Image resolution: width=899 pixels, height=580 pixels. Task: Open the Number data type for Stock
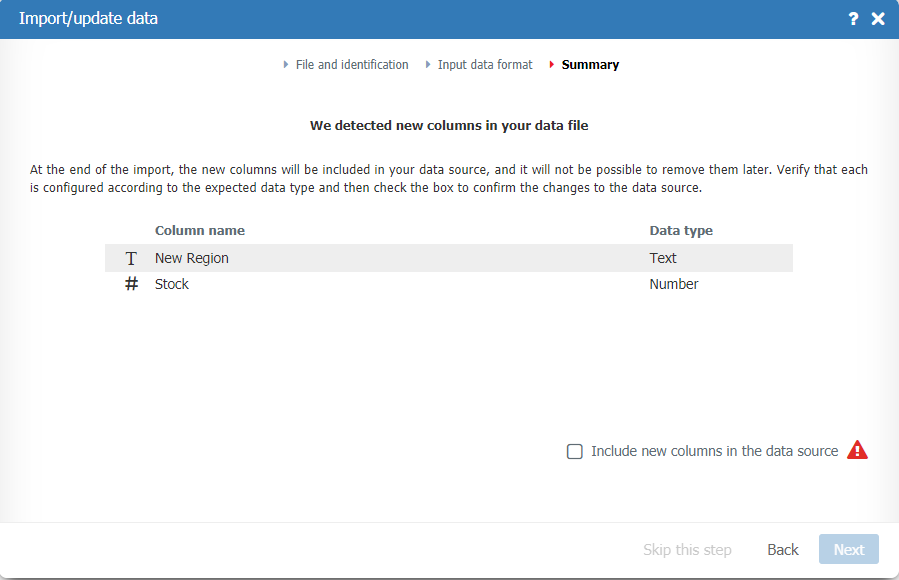tap(674, 284)
